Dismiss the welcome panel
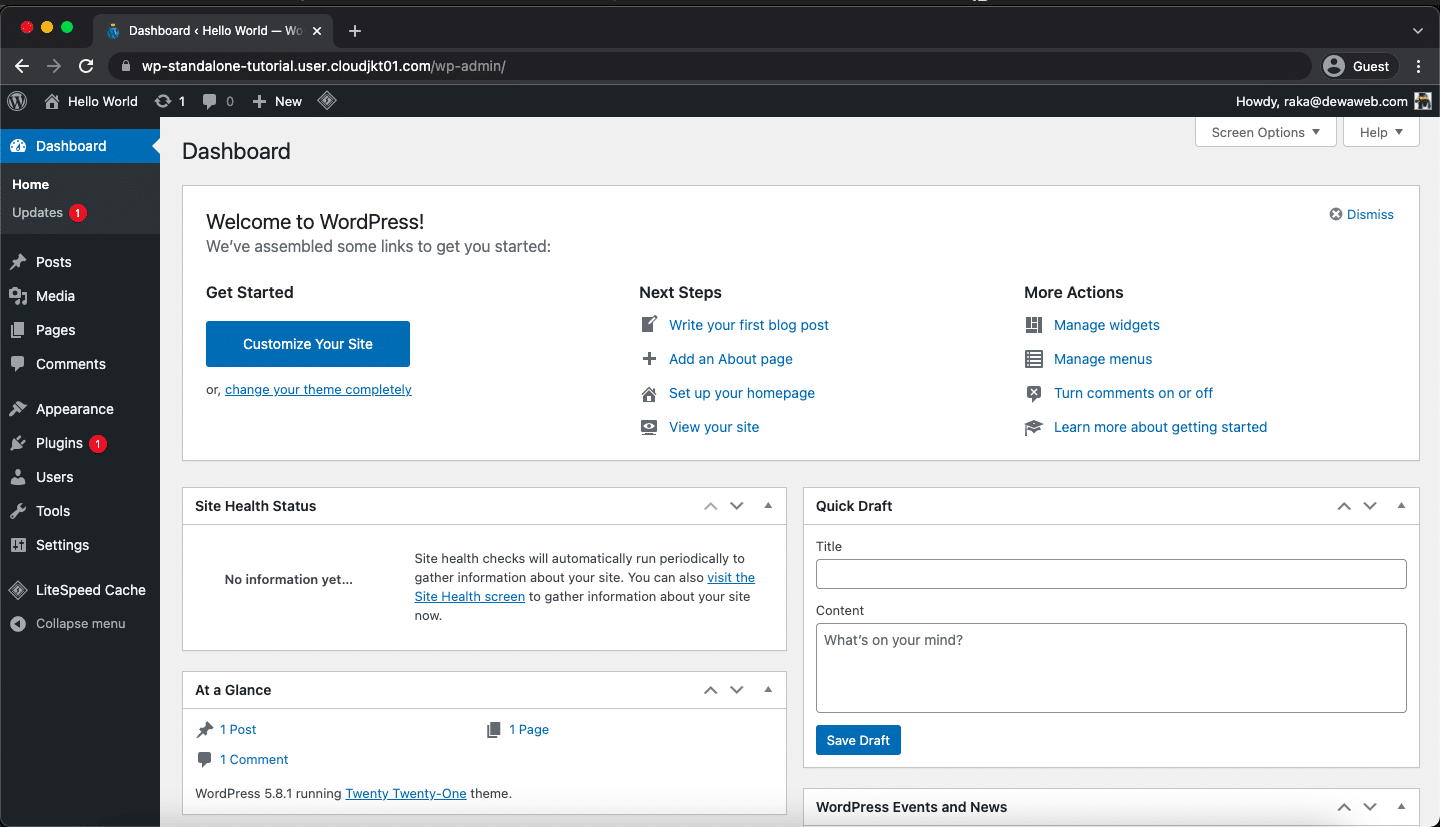The height and width of the screenshot is (827, 1440). [1361, 214]
